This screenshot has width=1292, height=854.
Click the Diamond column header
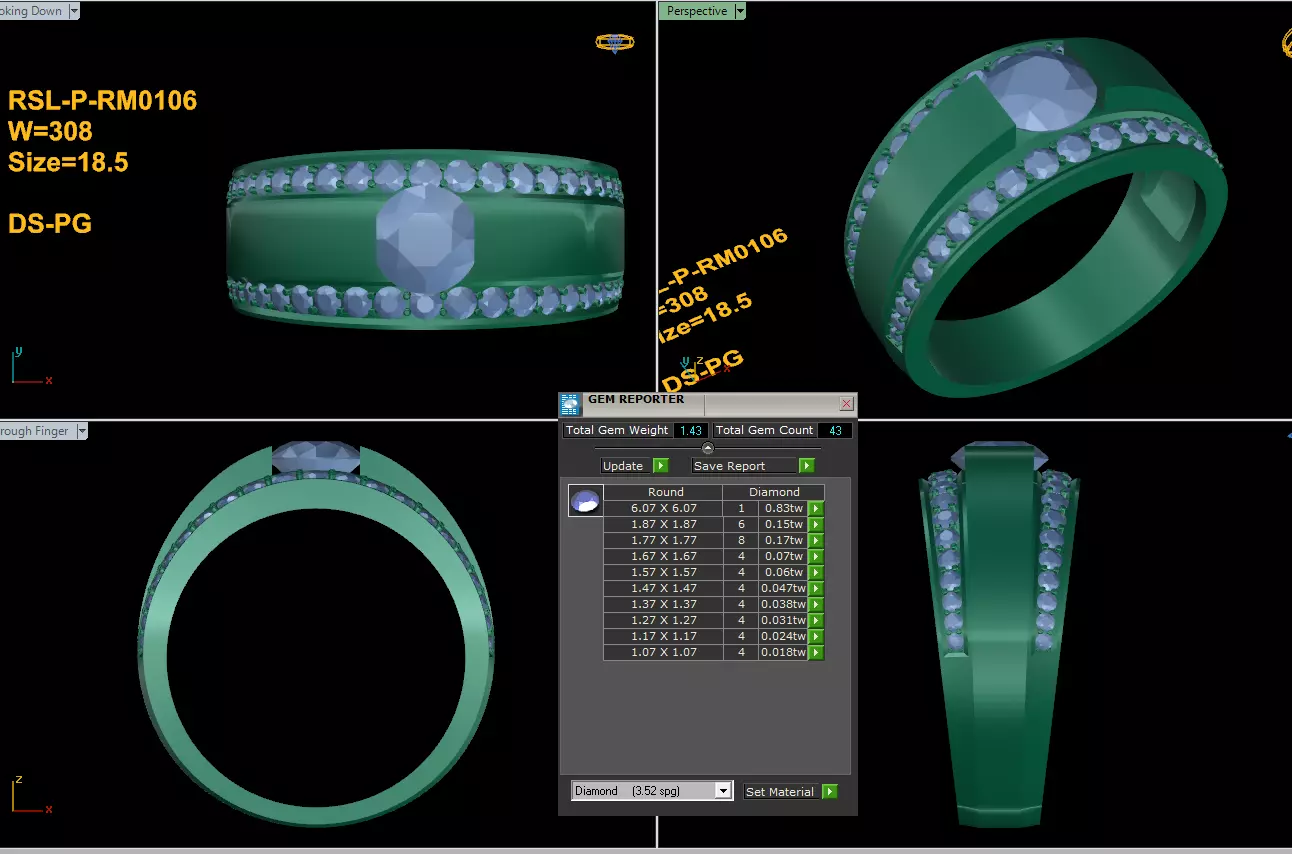tap(774, 492)
